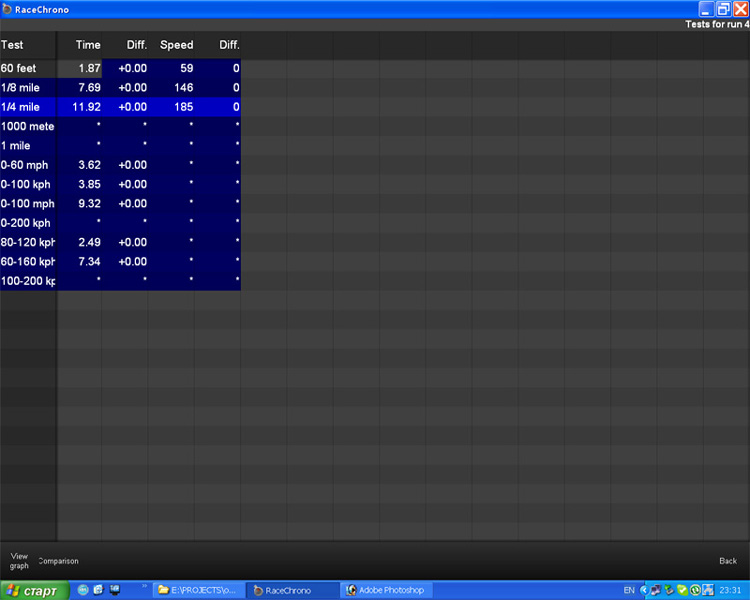Screen dimensions: 750x600
Task: Click the Time column header
Action: 88,45
